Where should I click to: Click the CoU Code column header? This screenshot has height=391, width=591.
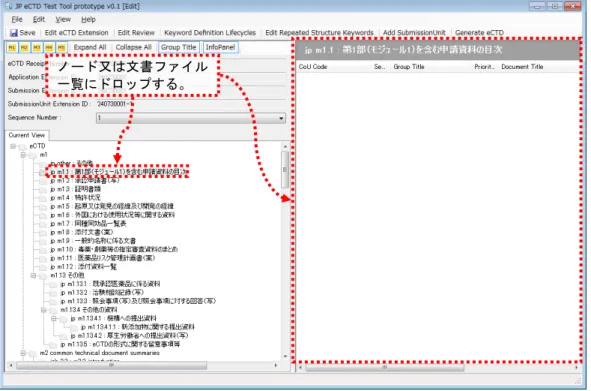[x=313, y=67]
